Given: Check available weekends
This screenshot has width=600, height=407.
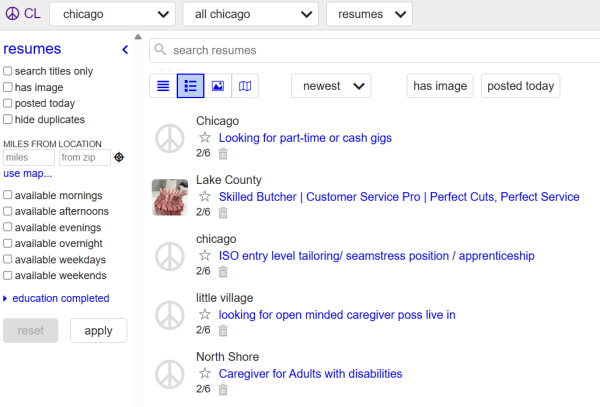Looking at the screenshot, I should [x=8, y=275].
